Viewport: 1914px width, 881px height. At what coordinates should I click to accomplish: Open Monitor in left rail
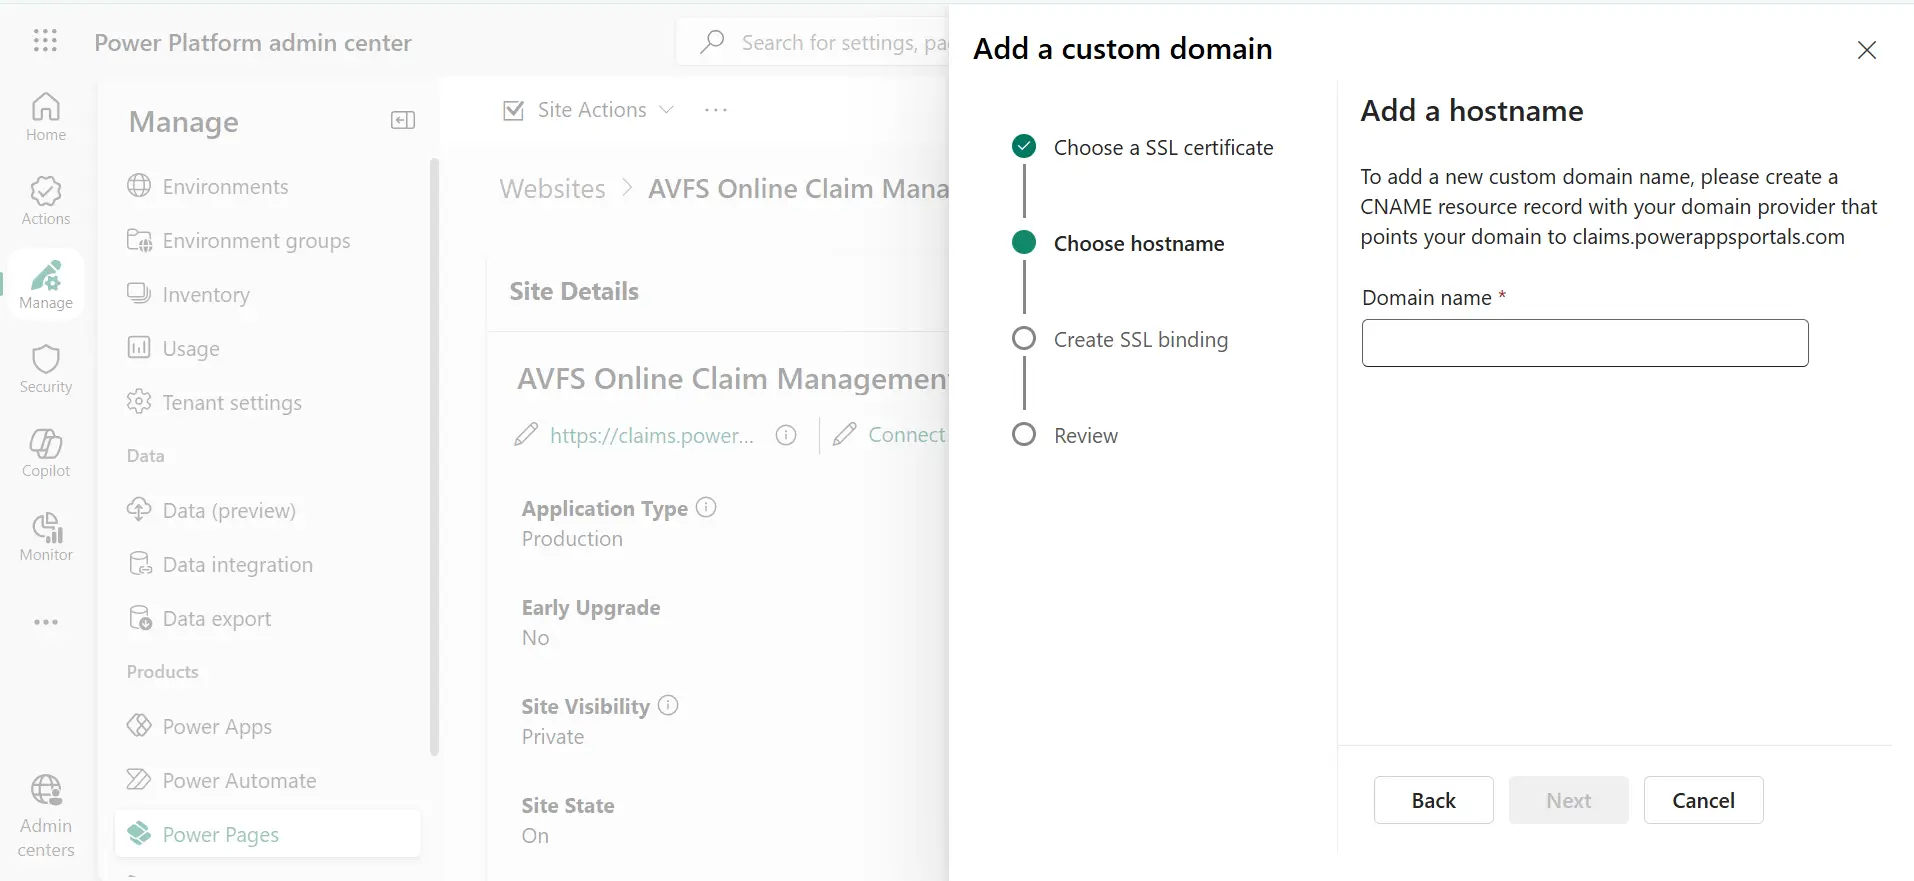pyautogui.click(x=46, y=537)
